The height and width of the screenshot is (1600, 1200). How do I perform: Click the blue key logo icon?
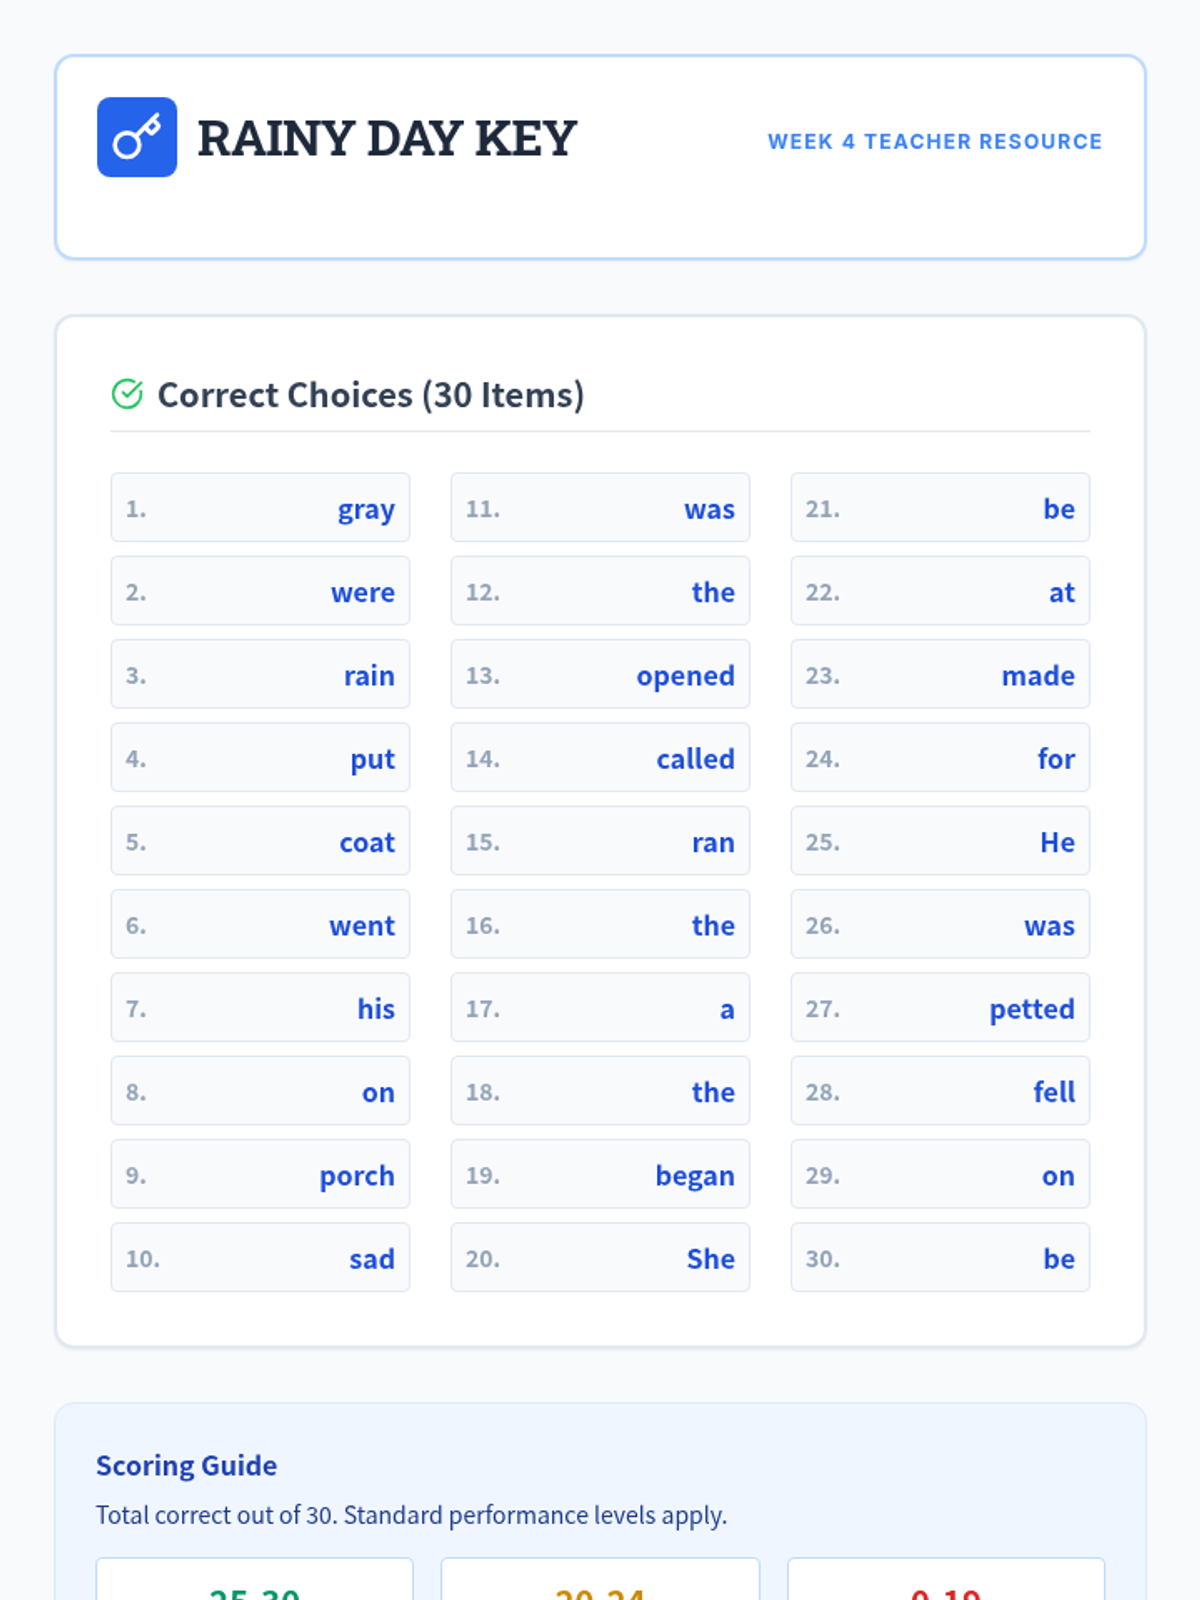pyautogui.click(x=137, y=137)
